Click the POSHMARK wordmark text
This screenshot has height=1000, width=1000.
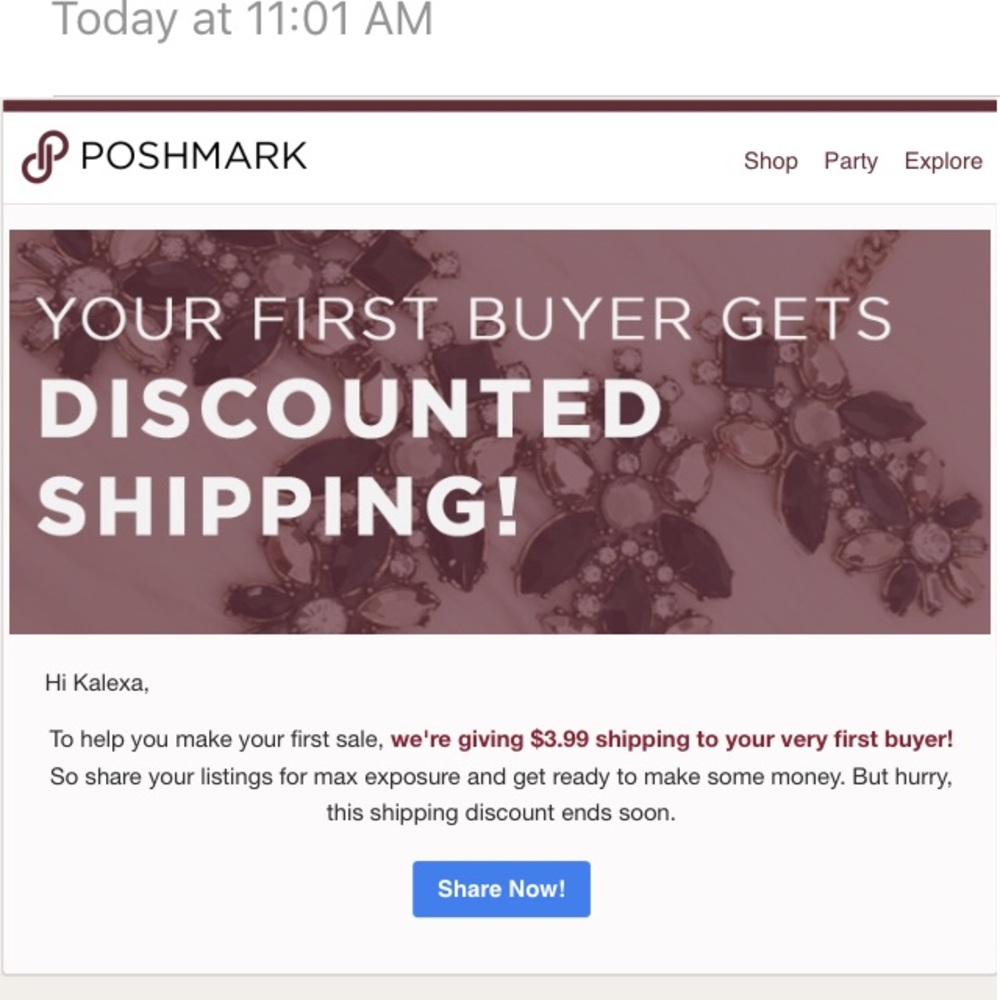(190, 154)
